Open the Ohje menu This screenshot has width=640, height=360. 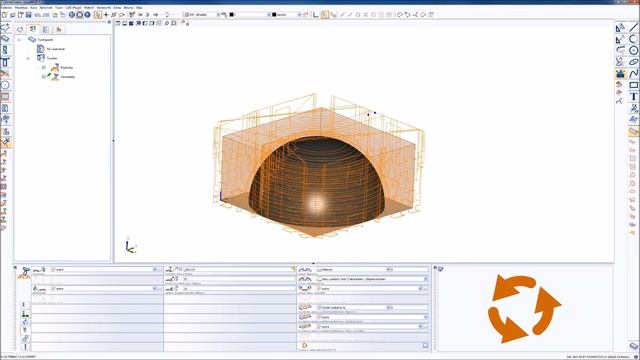tap(139, 7)
